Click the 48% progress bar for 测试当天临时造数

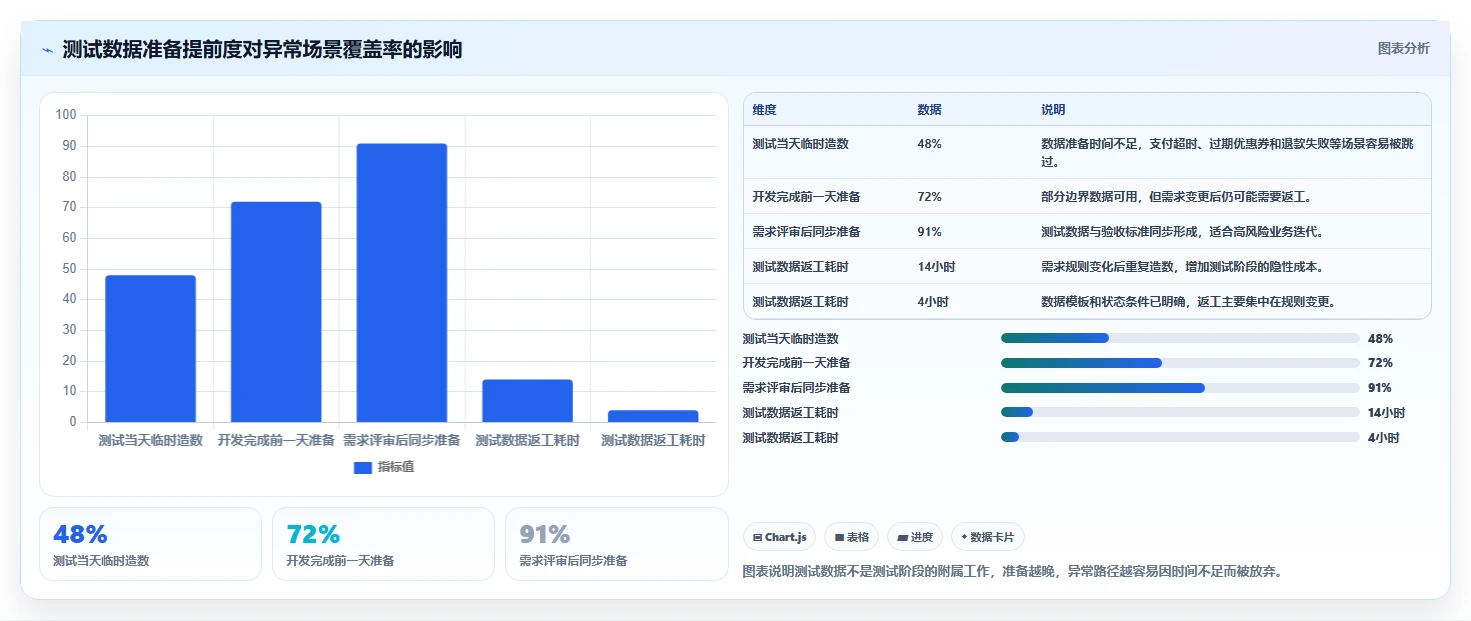pyautogui.click(x=1180, y=338)
